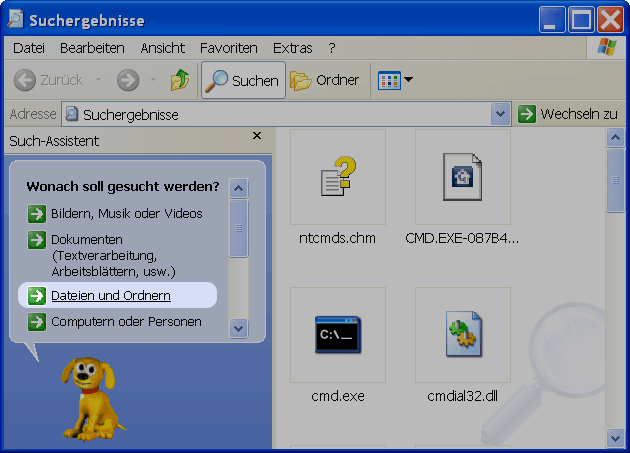Select the cmdial32.dll file icon
630x453 pixels.
(x=463, y=335)
